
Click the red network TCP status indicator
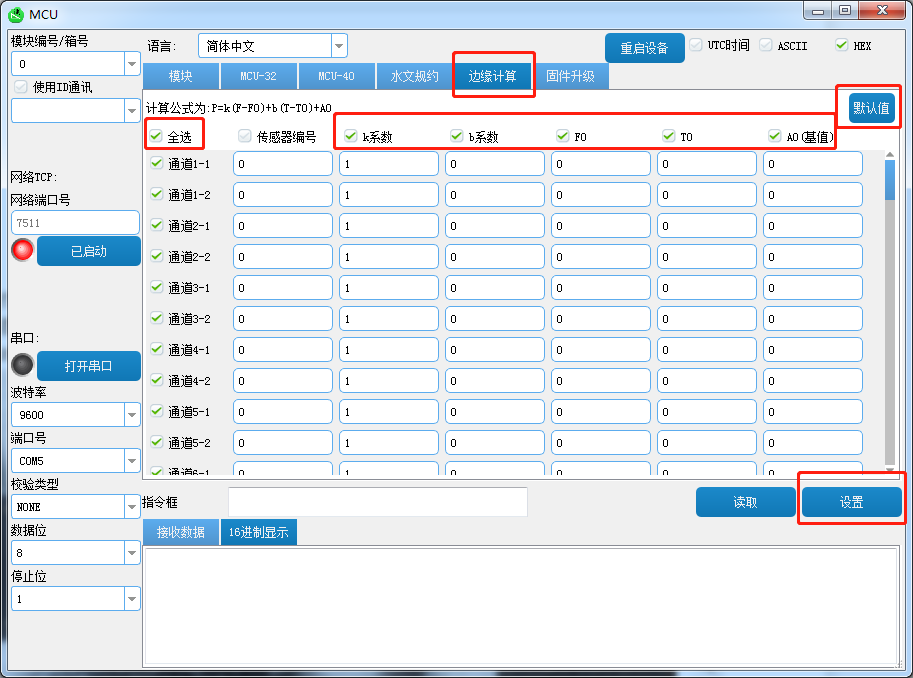tap(22, 250)
